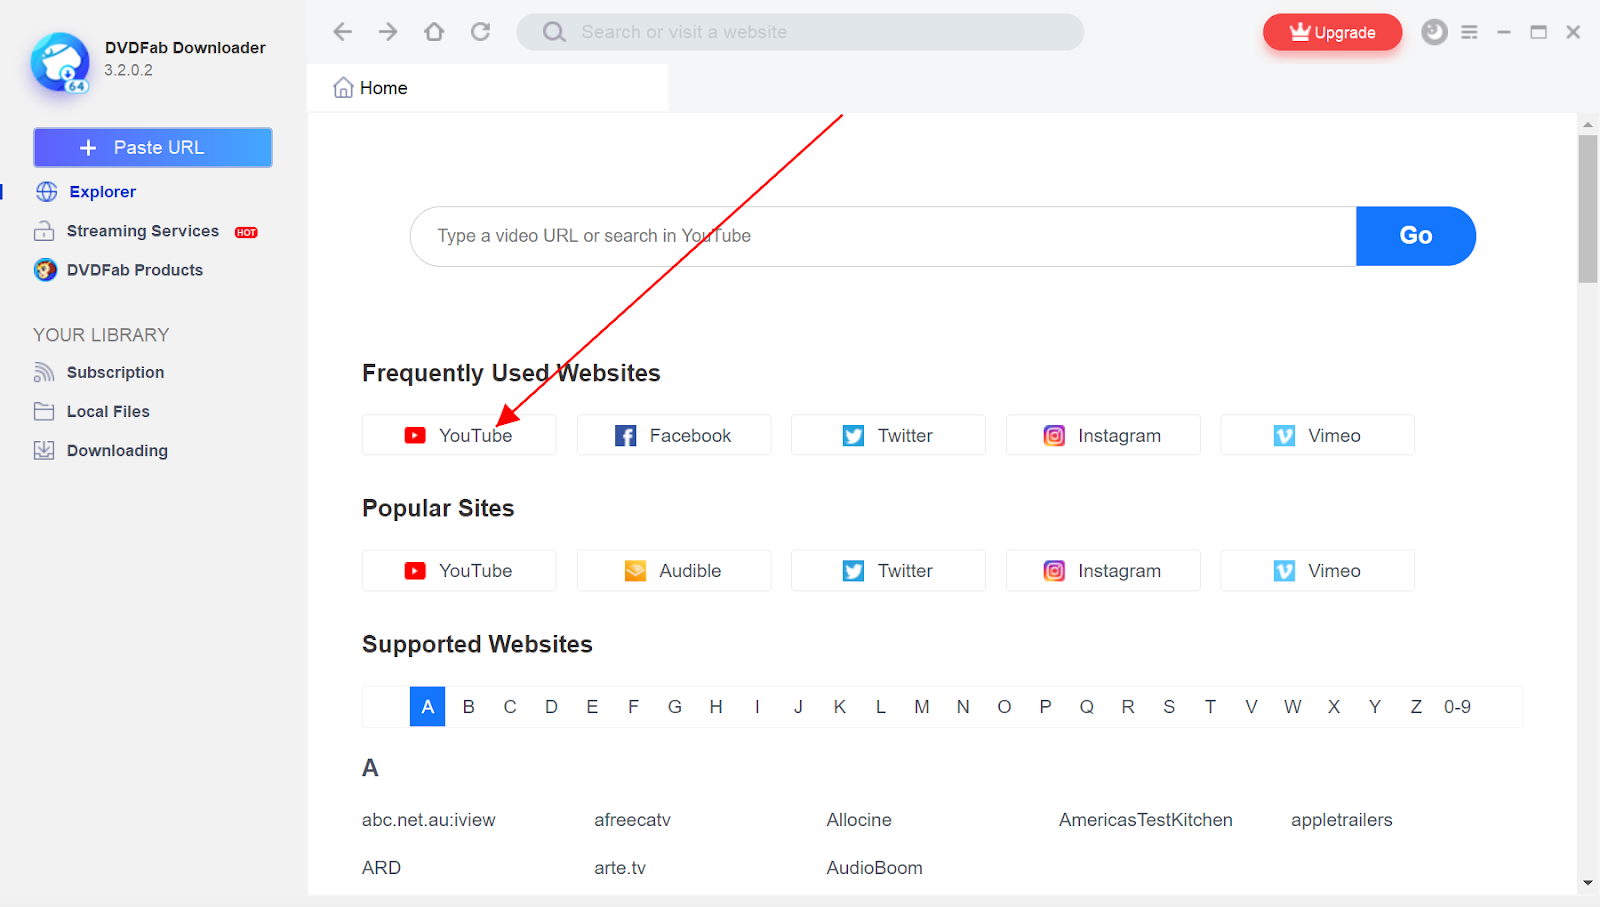1600x907 pixels.
Task: Open Instagram under Popular Sites
Action: pyautogui.click(x=1103, y=570)
